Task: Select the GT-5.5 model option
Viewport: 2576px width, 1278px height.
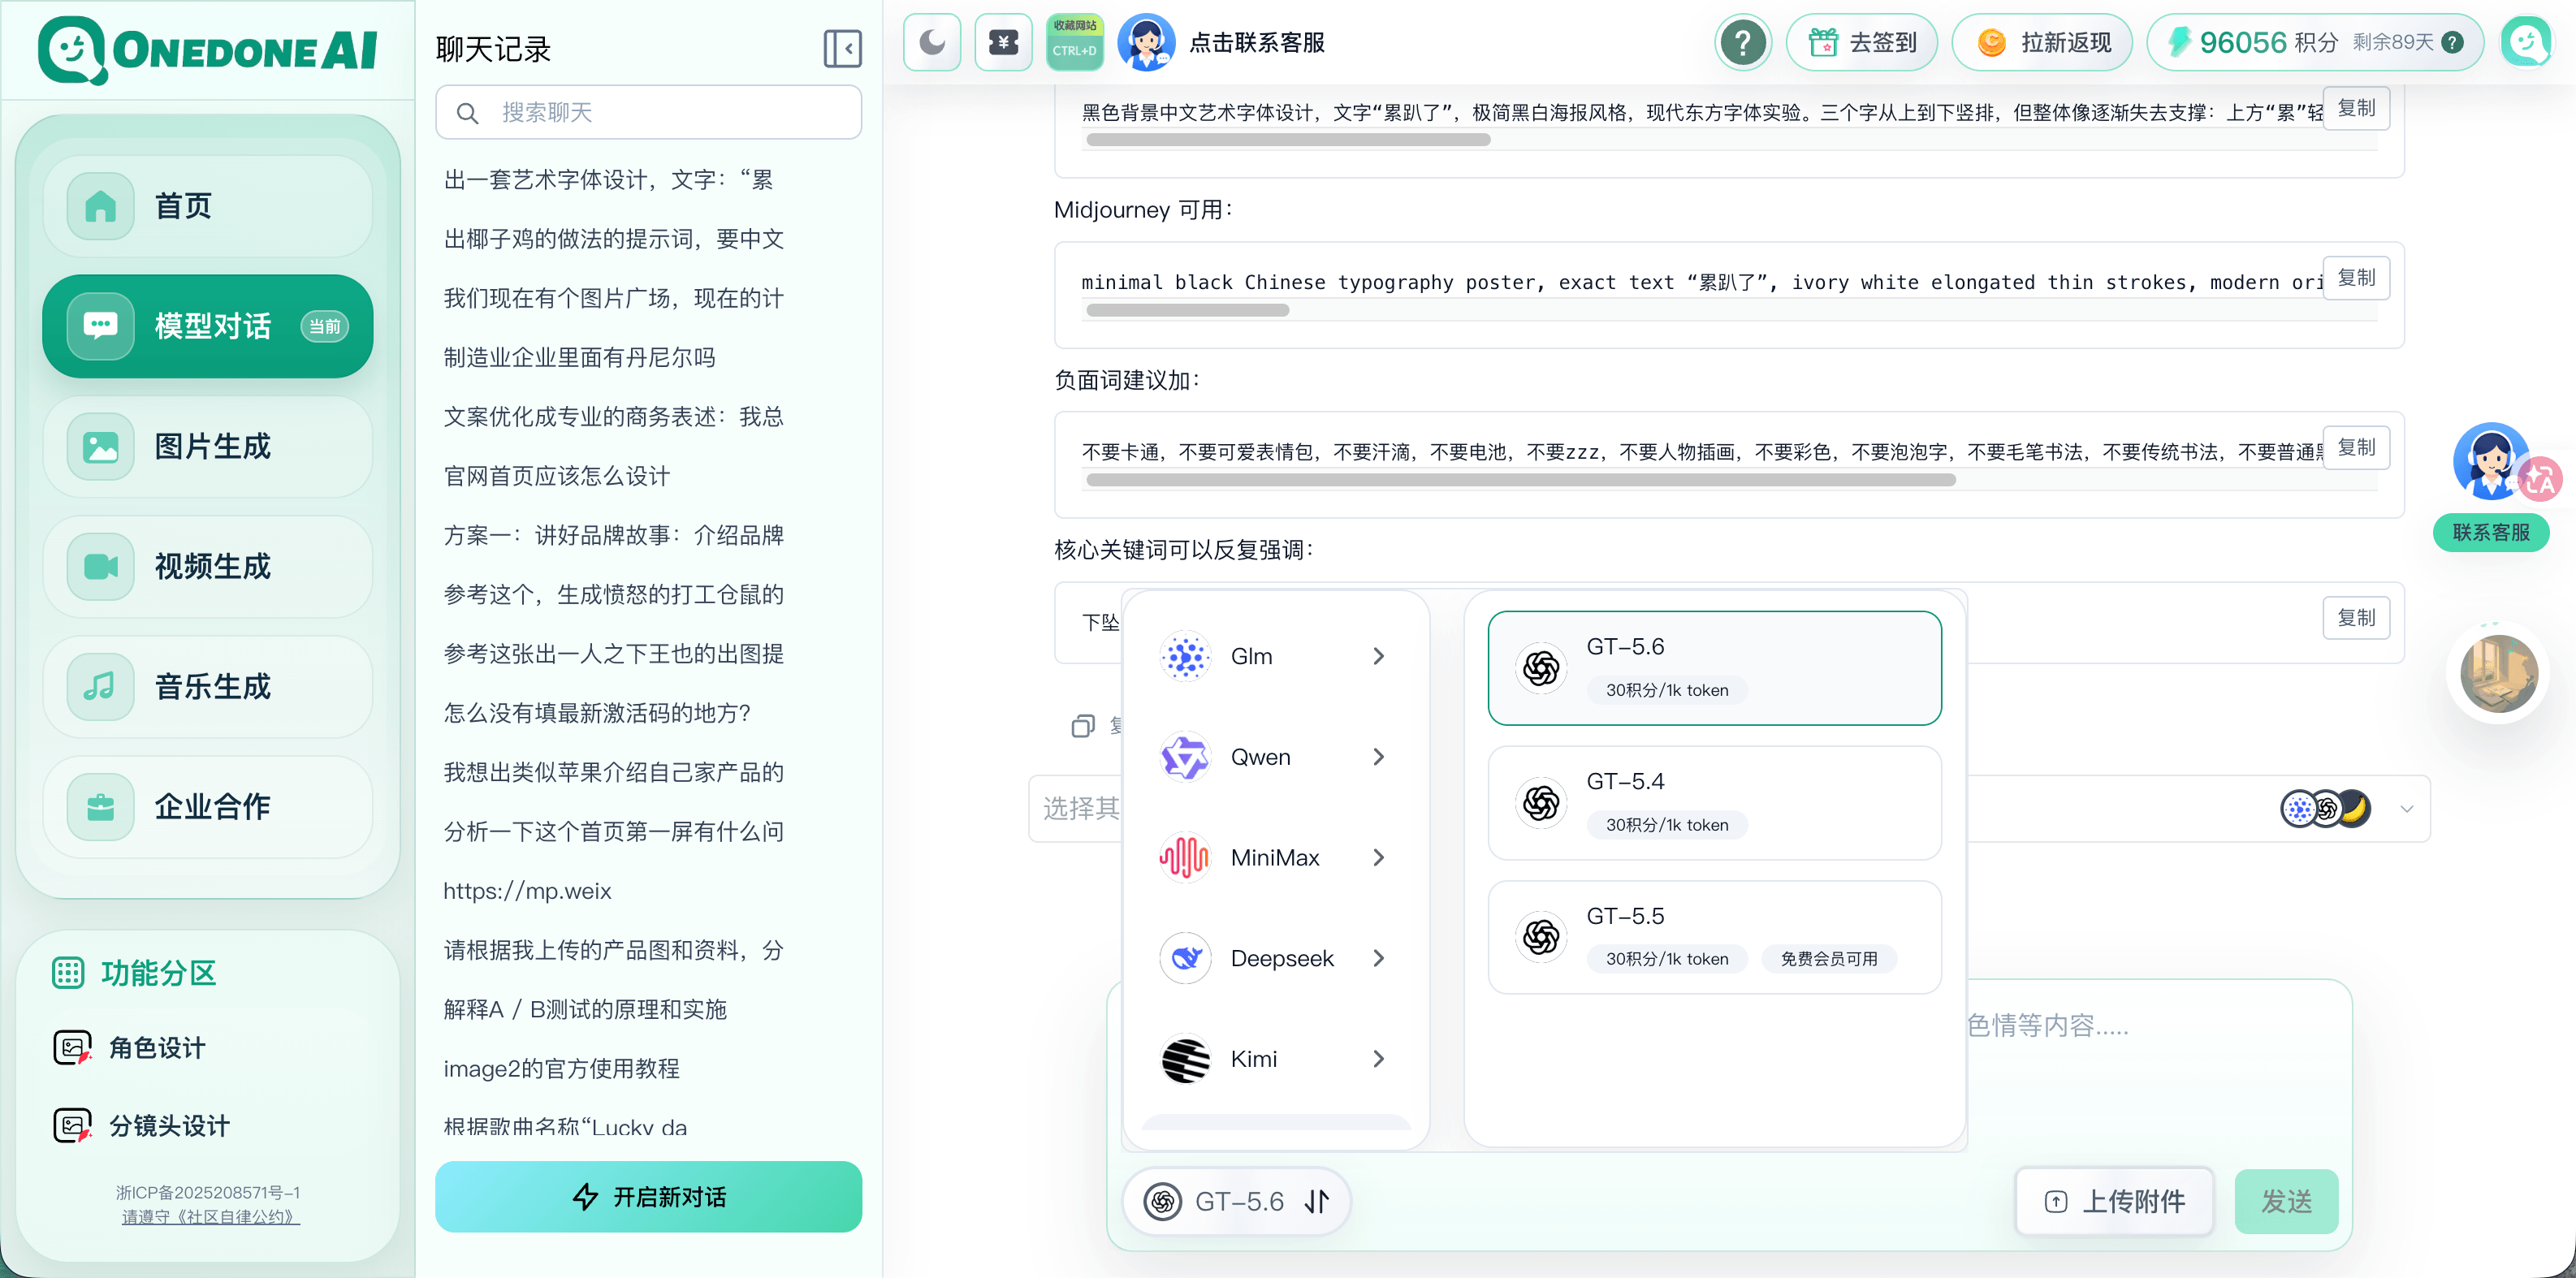Action: click(x=1714, y=937)
